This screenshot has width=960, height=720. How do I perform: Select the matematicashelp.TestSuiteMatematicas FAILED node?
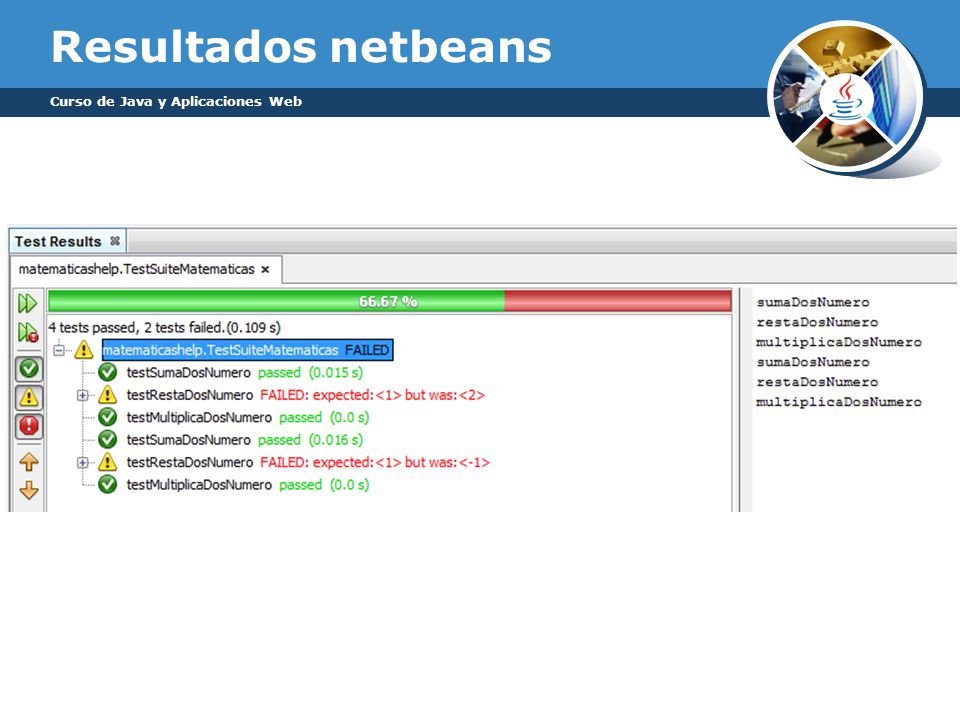coord(247,350)
